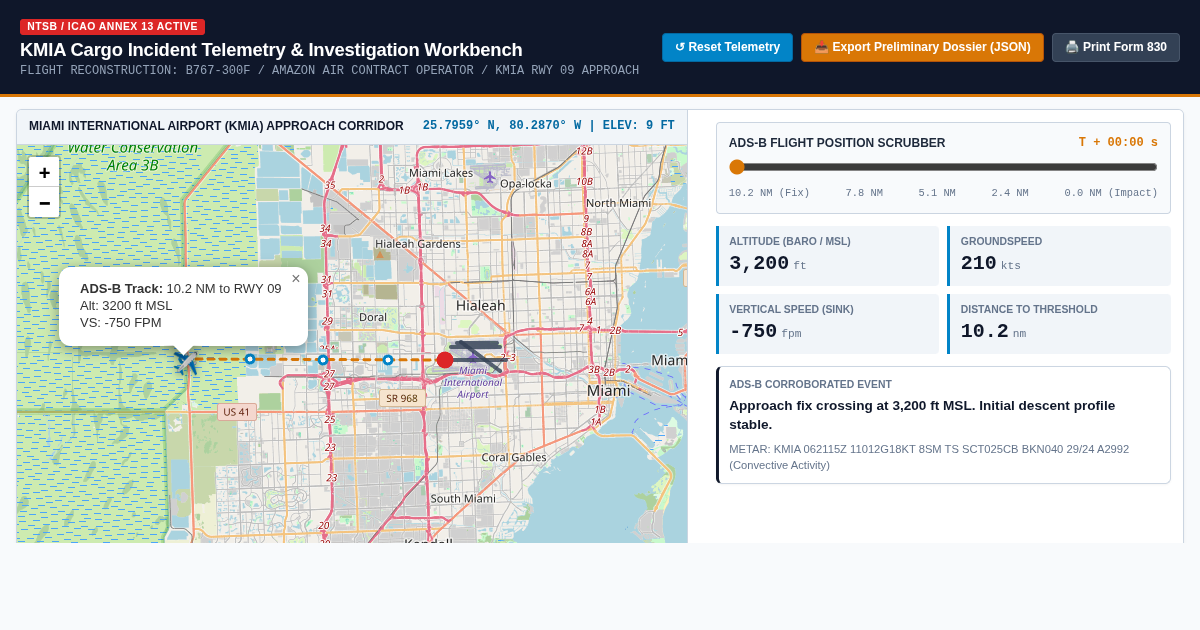This screenshot has height=630, width=1200.
Task: Click the Opa-locka airport icon on map
Action: (x=490, y=177)
